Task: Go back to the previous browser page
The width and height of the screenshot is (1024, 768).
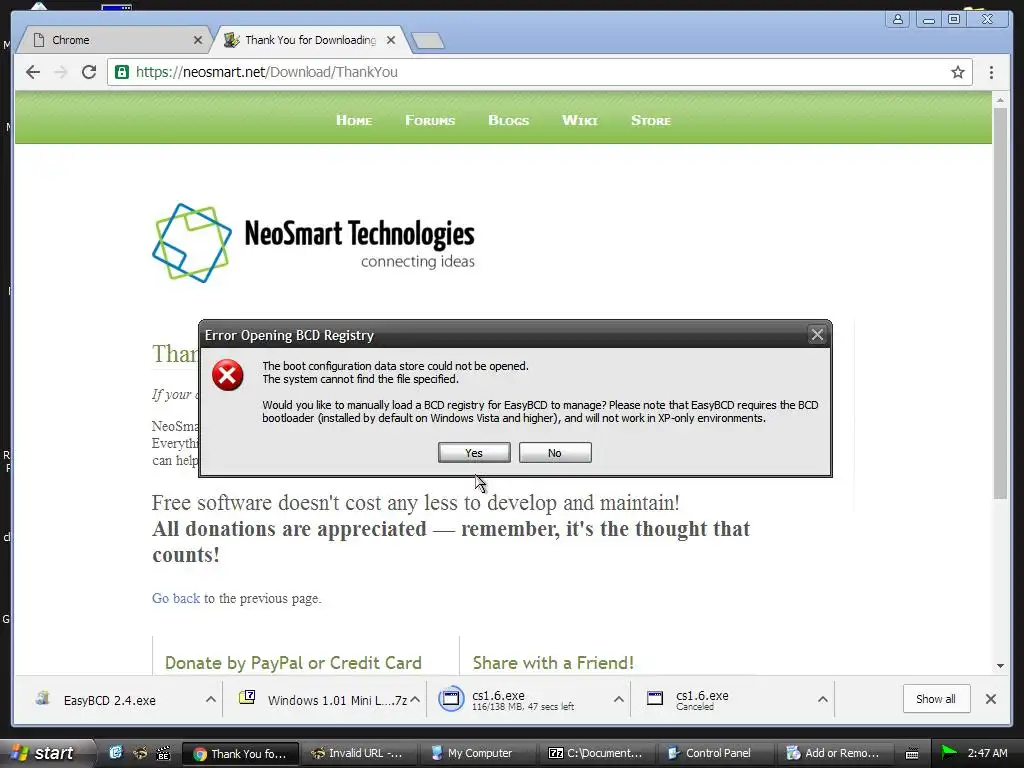Action: click(x=33, y=72)
